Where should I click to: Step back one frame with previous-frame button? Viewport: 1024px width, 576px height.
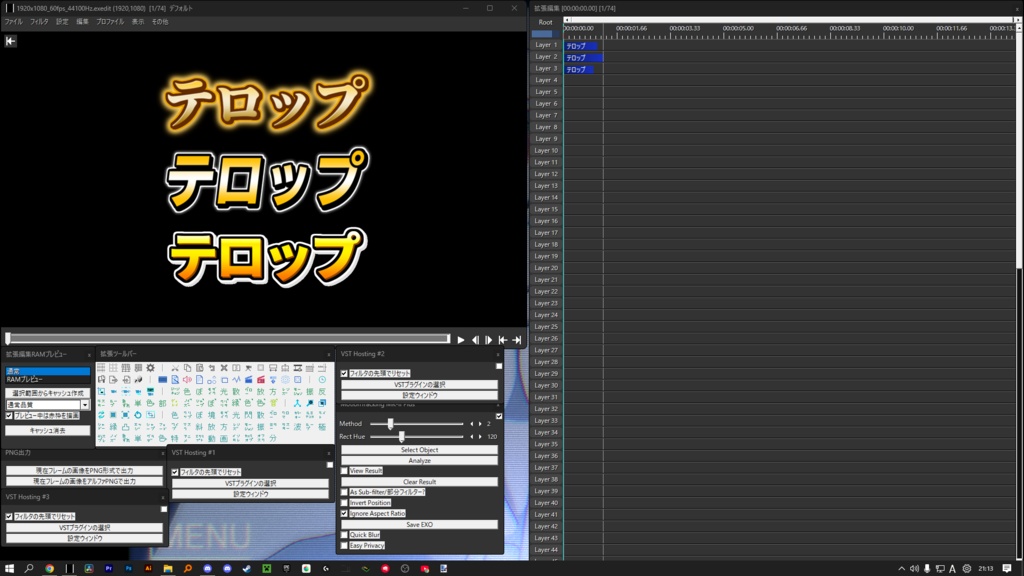coord(475,340)
